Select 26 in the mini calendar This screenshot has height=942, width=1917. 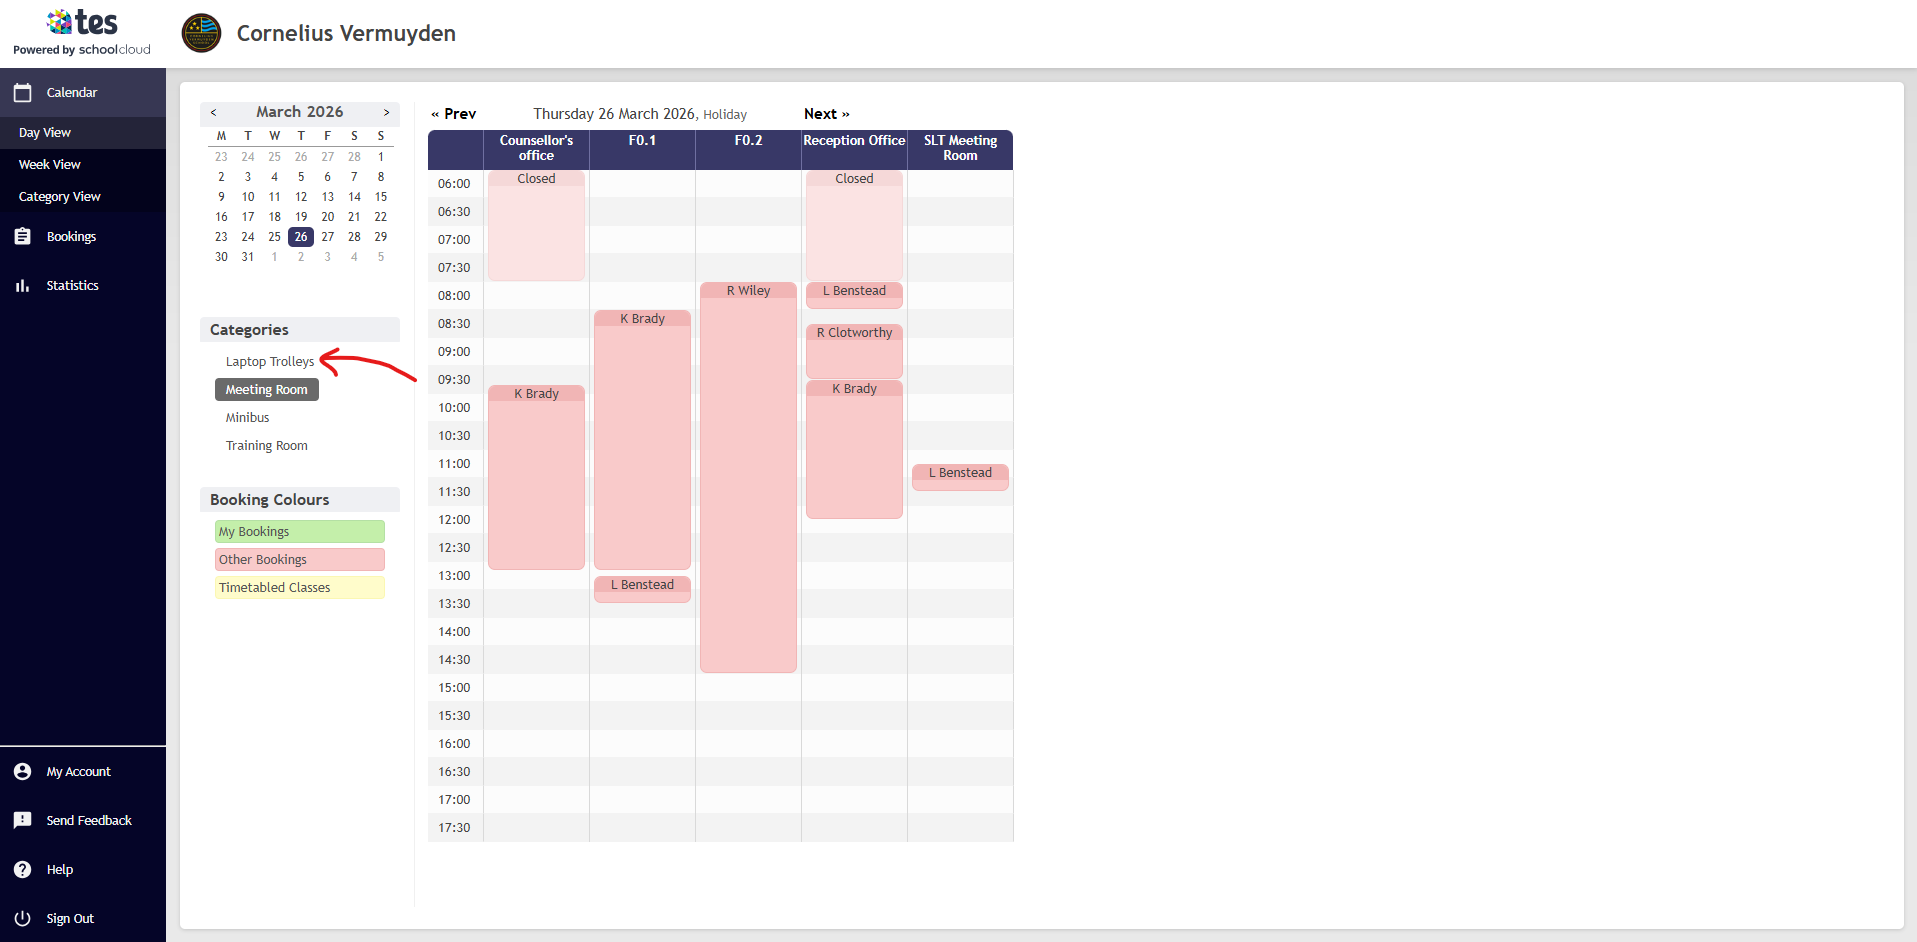(301, 237)
